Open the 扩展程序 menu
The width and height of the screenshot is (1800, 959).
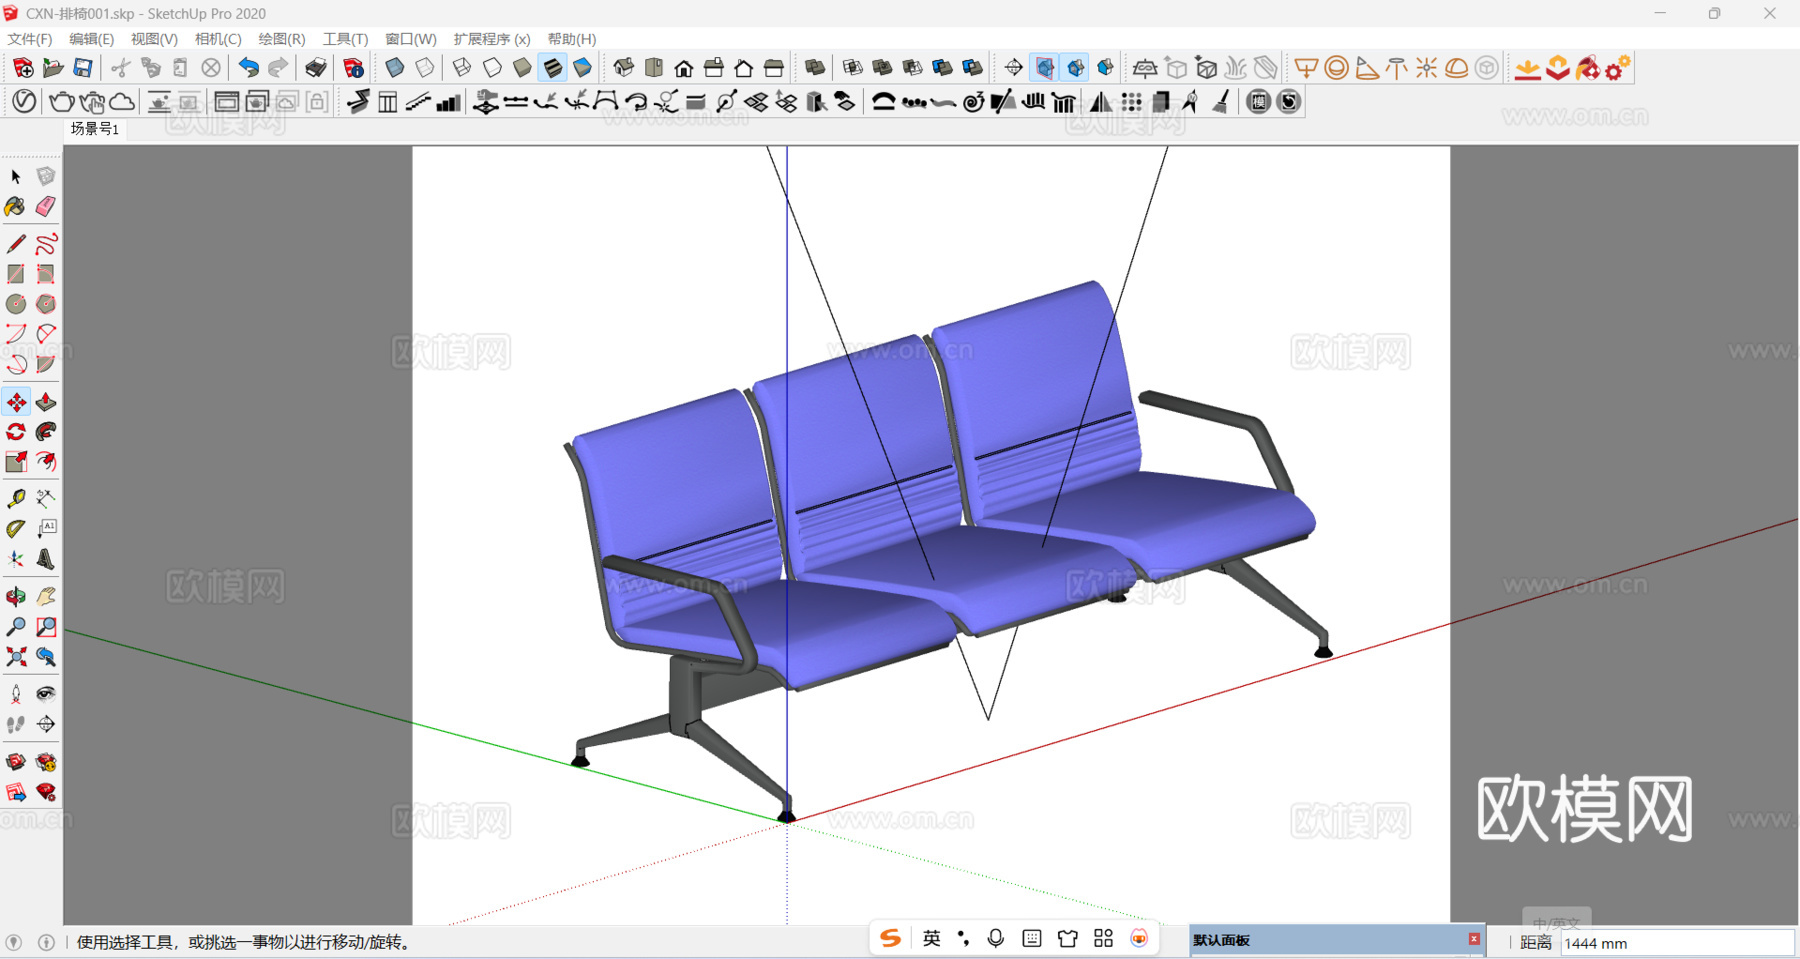pyautogui.click(x=491, y=39)
